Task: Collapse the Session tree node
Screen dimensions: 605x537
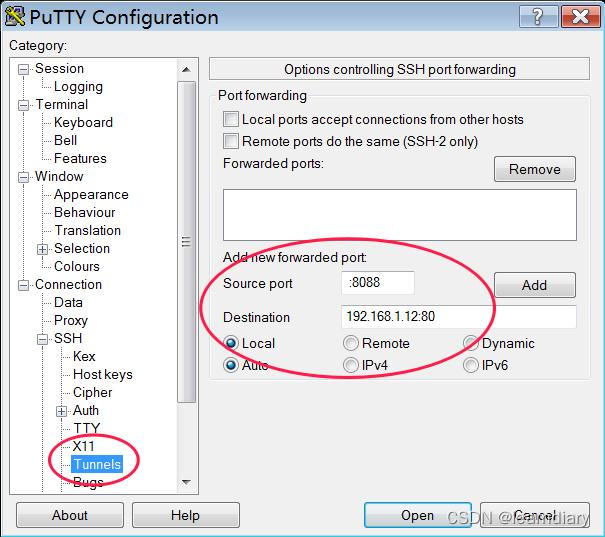Action: pyautogui.click(x=24, y=69)
